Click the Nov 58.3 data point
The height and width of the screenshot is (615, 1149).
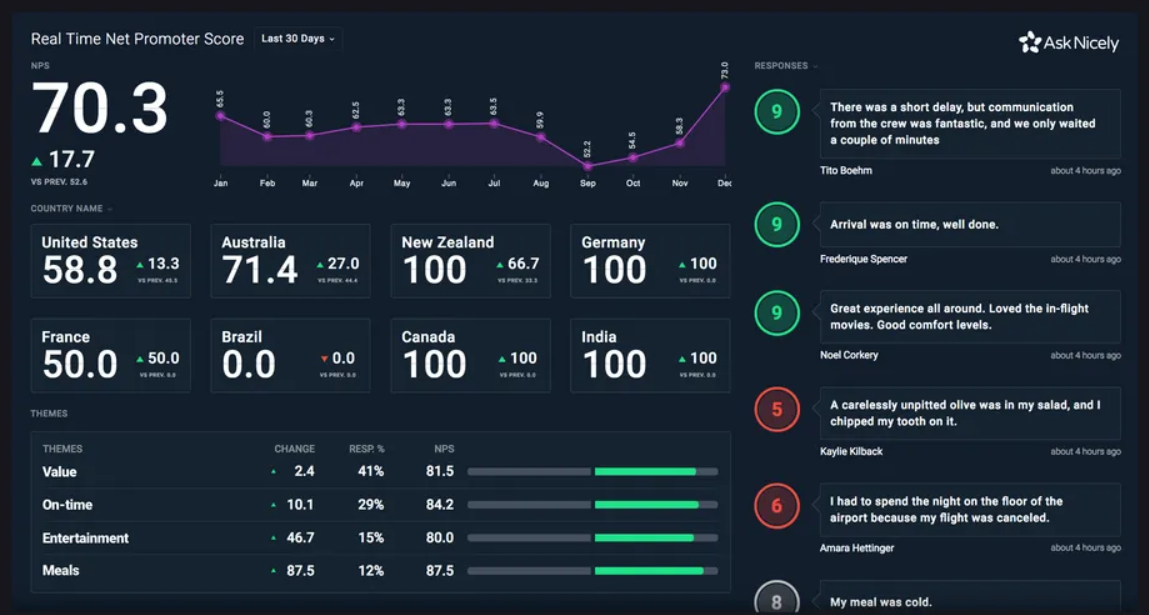(x=679, y=143)
